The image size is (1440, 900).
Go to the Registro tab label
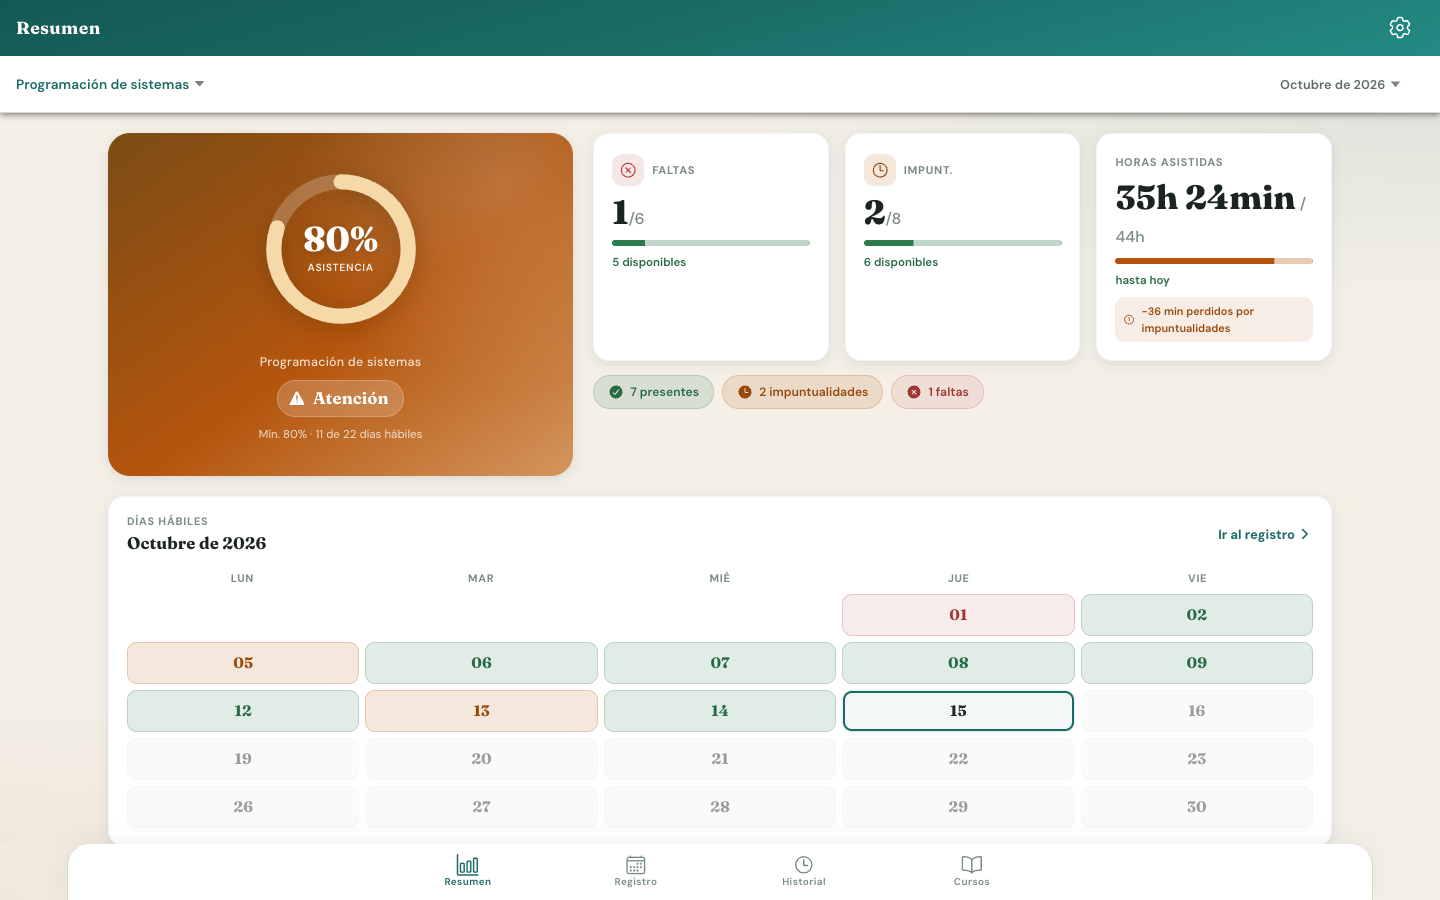(636, 882)
